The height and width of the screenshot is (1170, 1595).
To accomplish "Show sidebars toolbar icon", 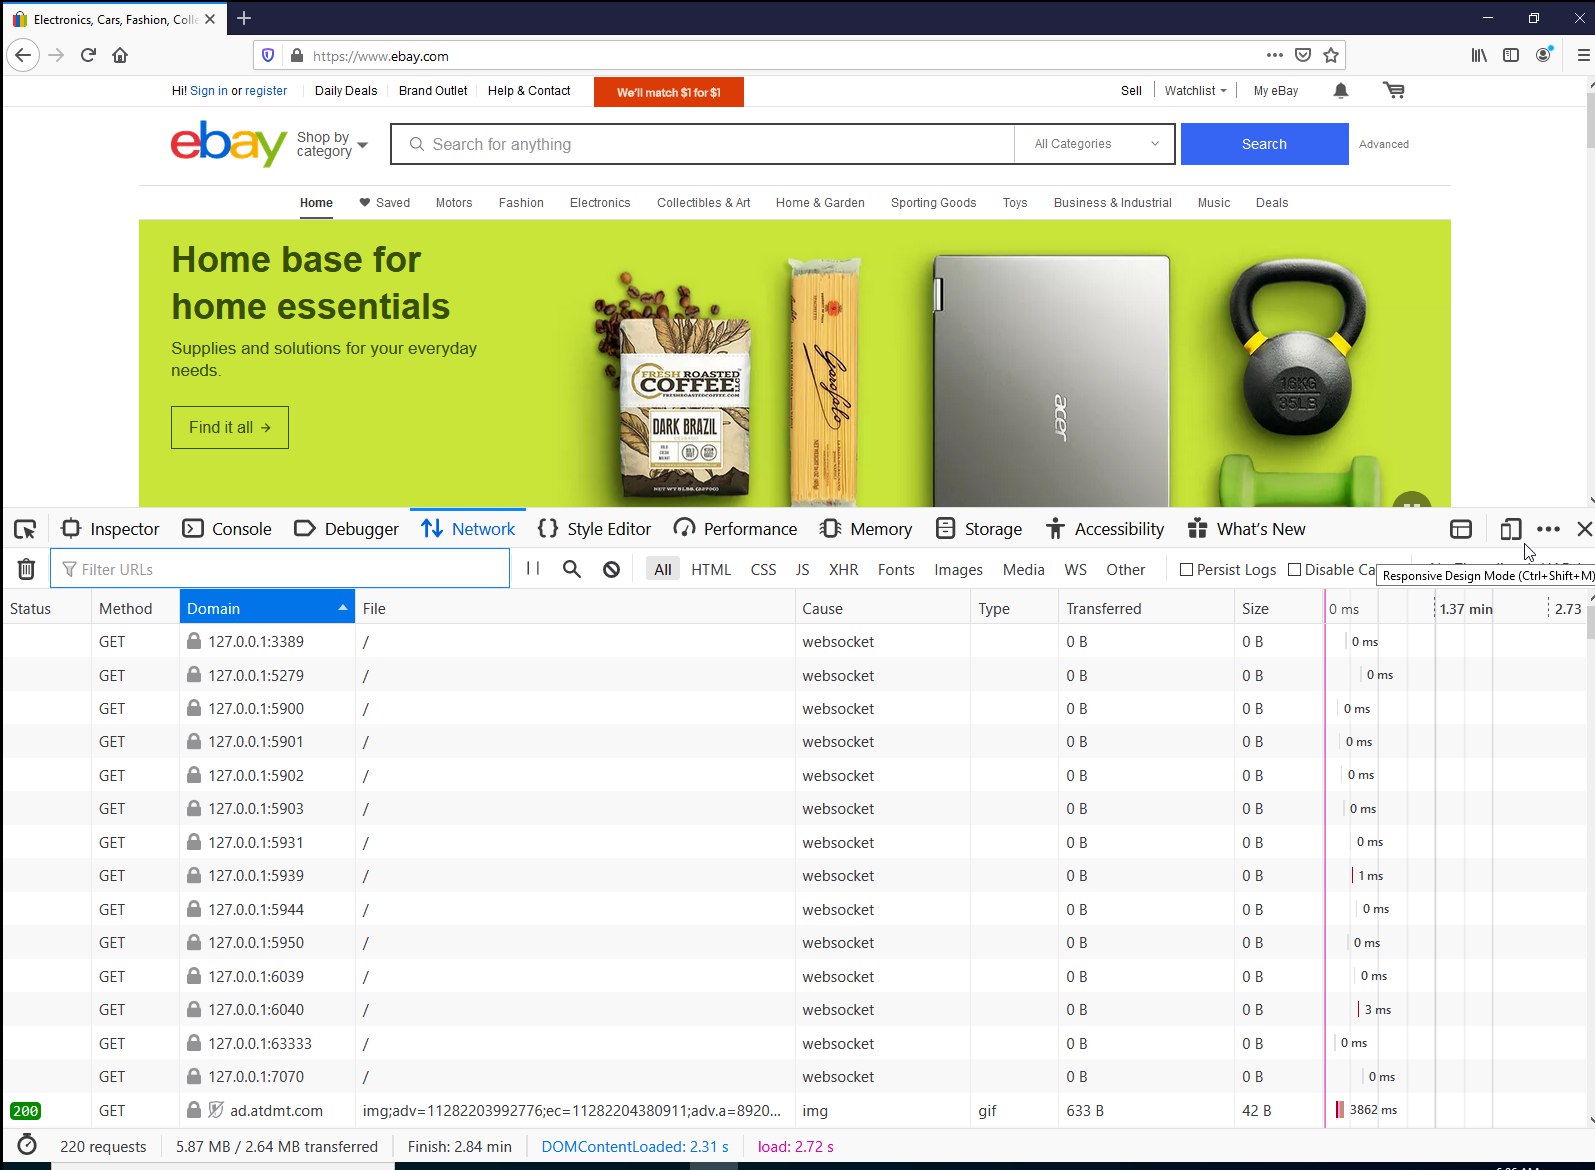I will [x=1511, y=55].
